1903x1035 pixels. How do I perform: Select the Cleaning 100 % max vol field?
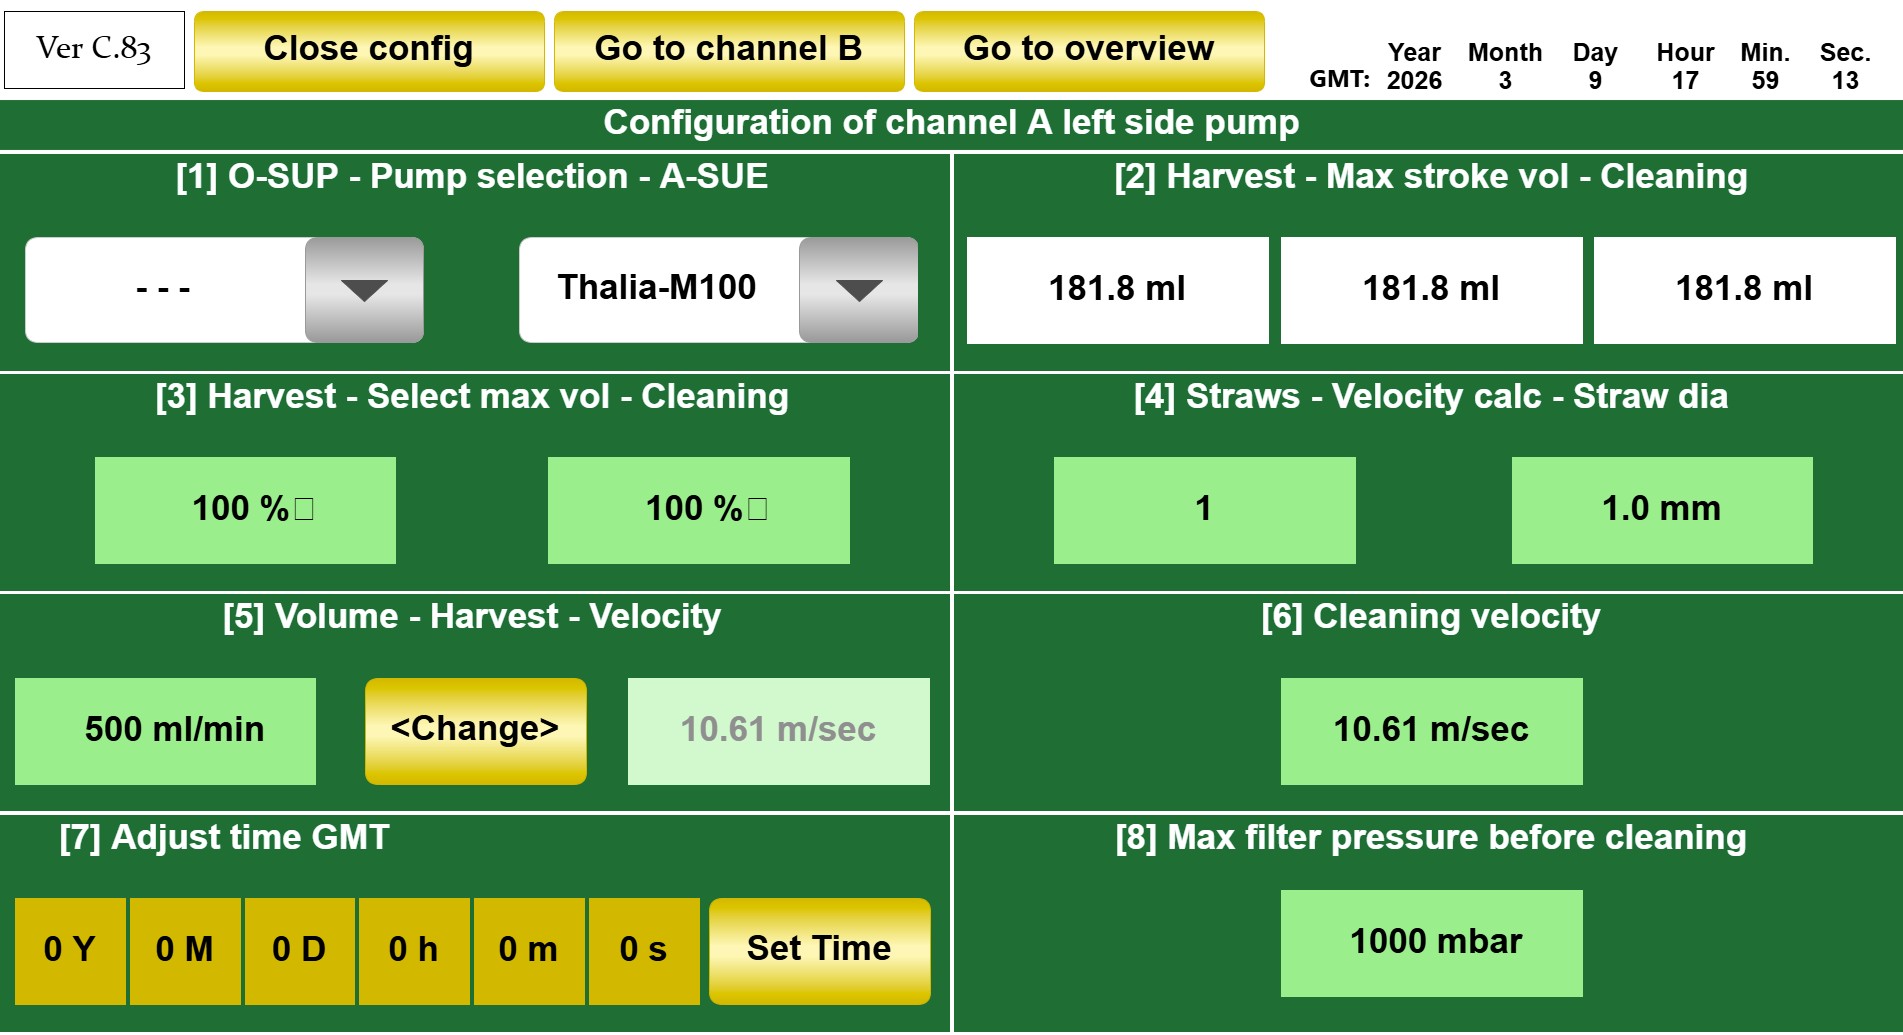click(x=698, y=509)
